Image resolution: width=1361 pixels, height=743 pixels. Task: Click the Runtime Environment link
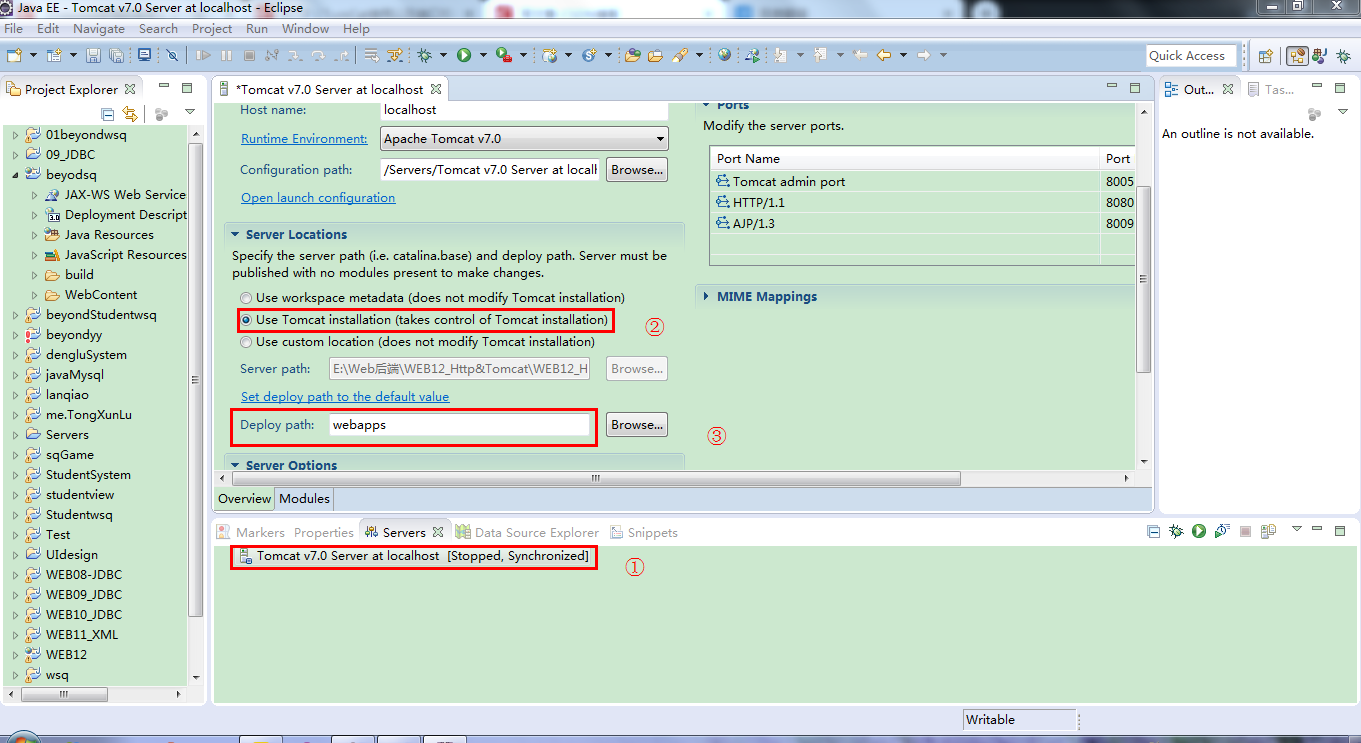304,139
